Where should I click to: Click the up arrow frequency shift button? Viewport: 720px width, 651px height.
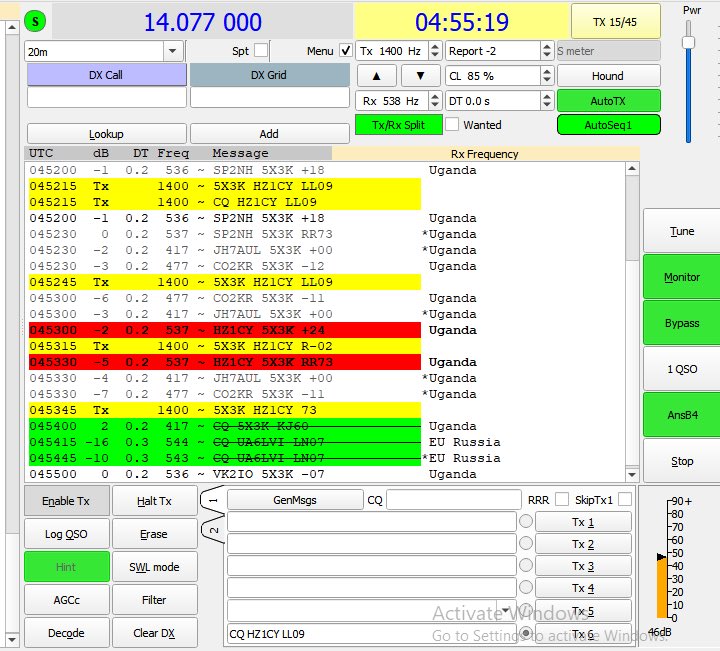(x=377, y=76)
